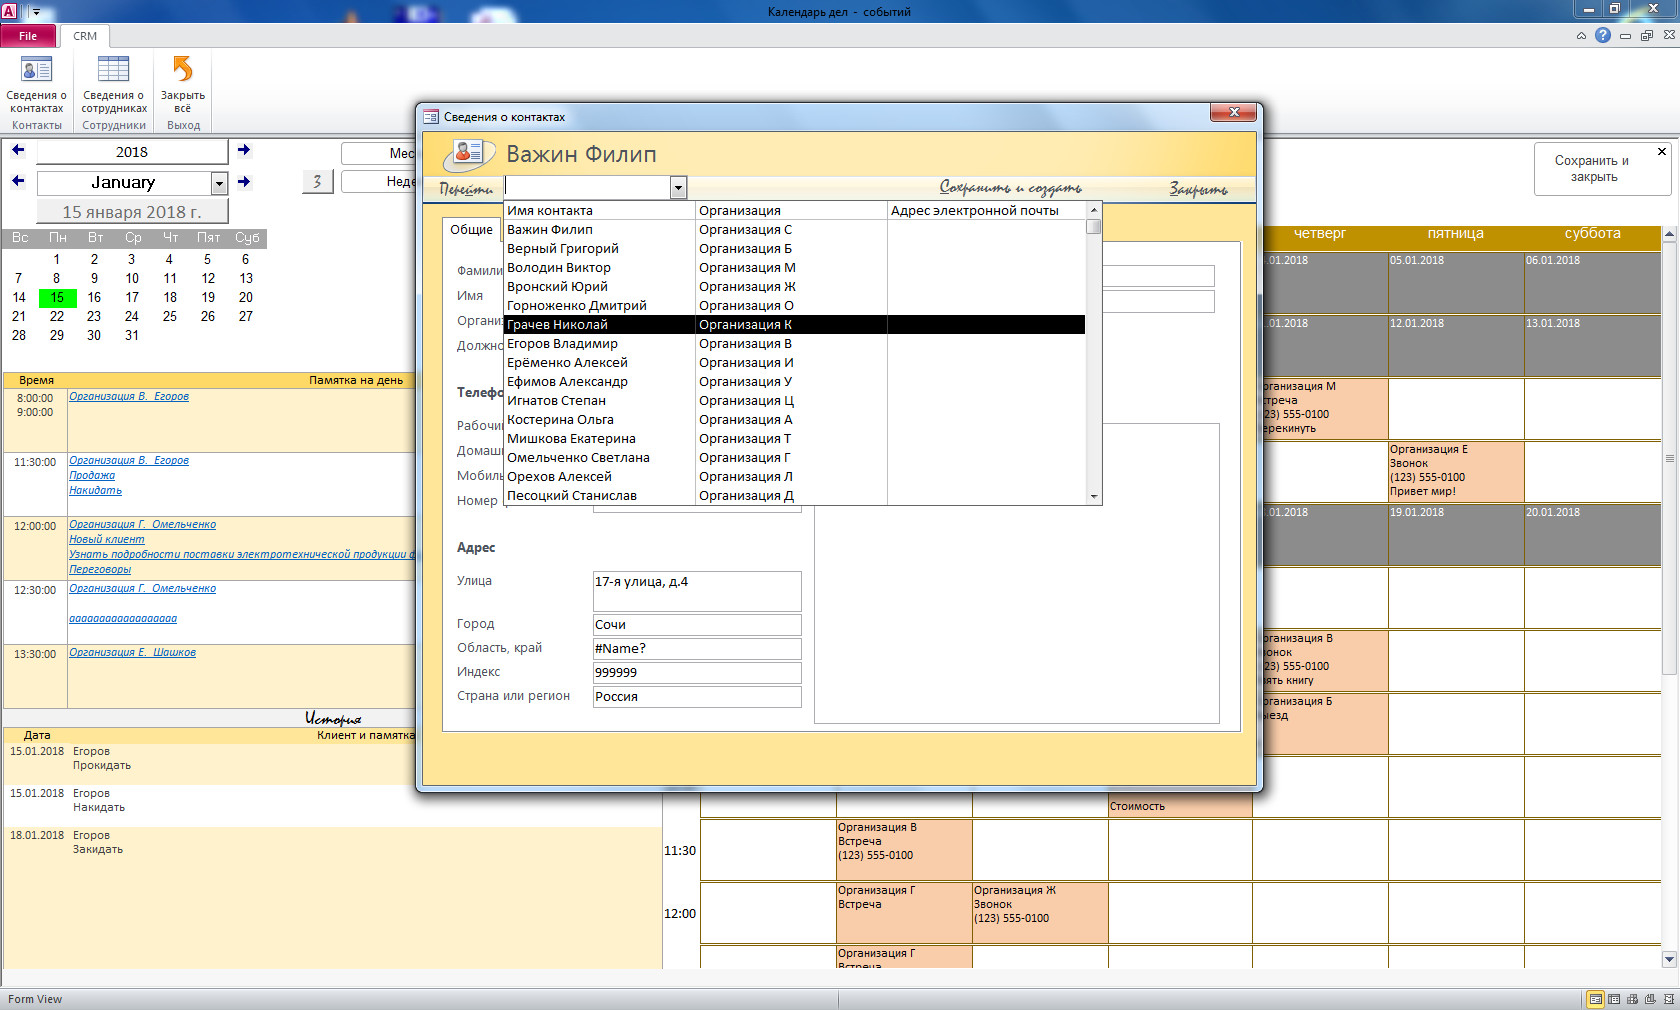
Task: Open Организация Е Звонок calendar event
Action: pyautogui.click(x=1455, y=470)
